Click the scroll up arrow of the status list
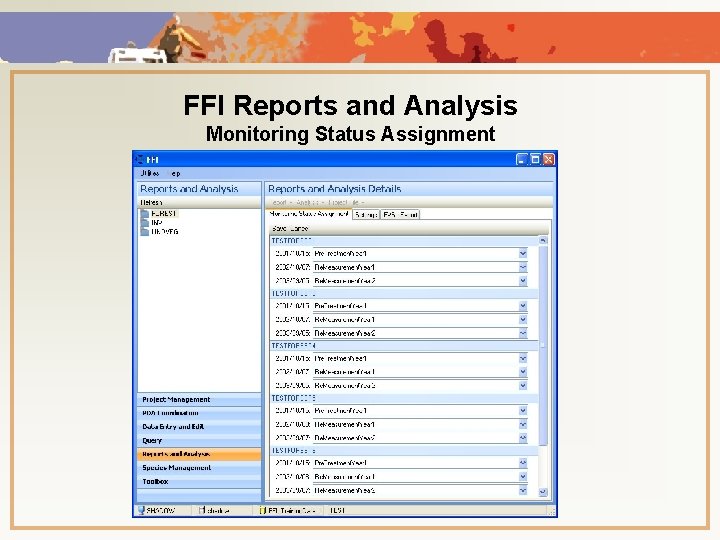Screen dimensions: 720x540 pos(543,240)
